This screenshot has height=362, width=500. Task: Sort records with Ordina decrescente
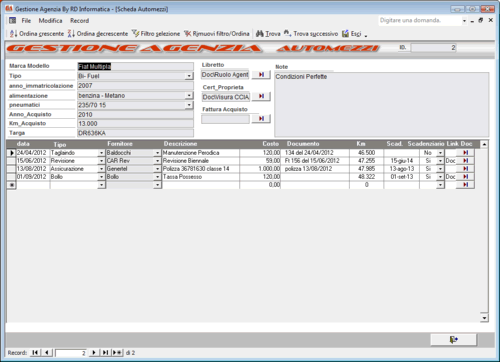[98, 34]
